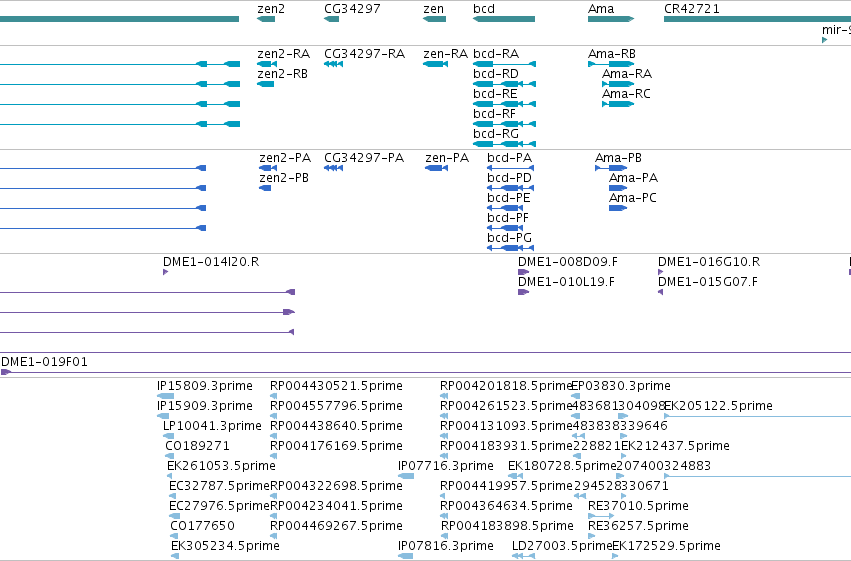Select EST label EK261053.5prime
Image resolution: width=851 pixels, height=561 pixels.
(x=221, y=467)
